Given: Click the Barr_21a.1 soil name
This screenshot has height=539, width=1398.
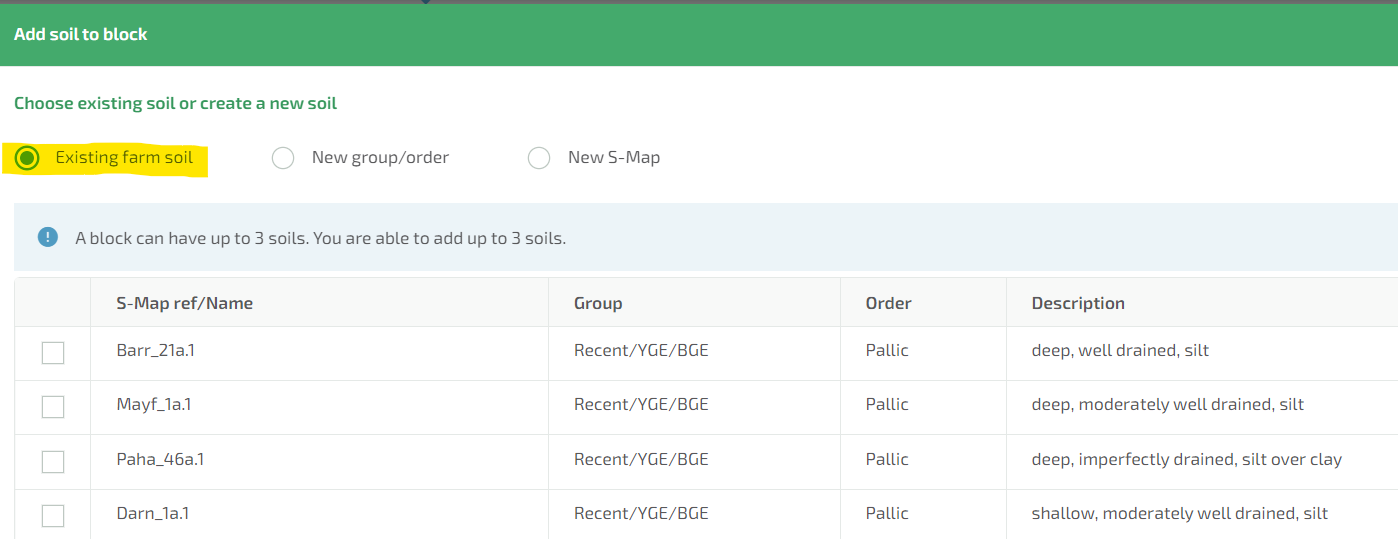Looking at the screenshot, I should (153, 350).
